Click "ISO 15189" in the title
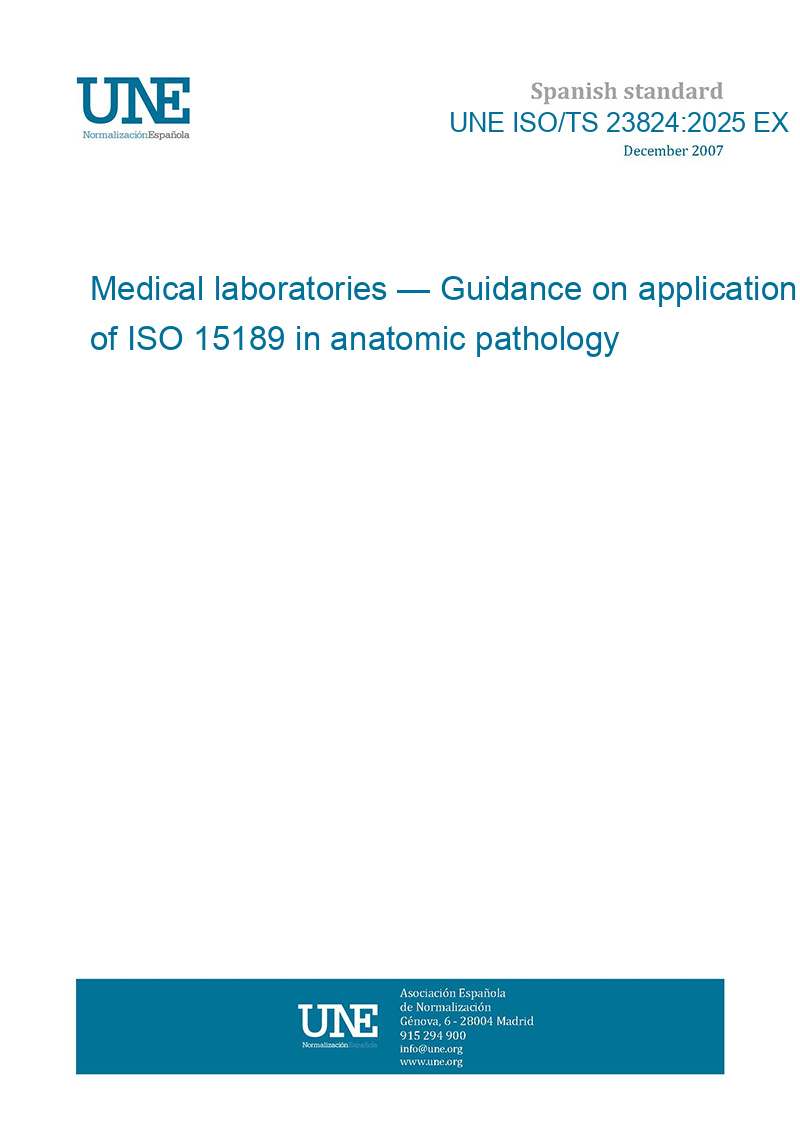Image resolution: width=800 pixels, height=1131 pixels. 203,339
